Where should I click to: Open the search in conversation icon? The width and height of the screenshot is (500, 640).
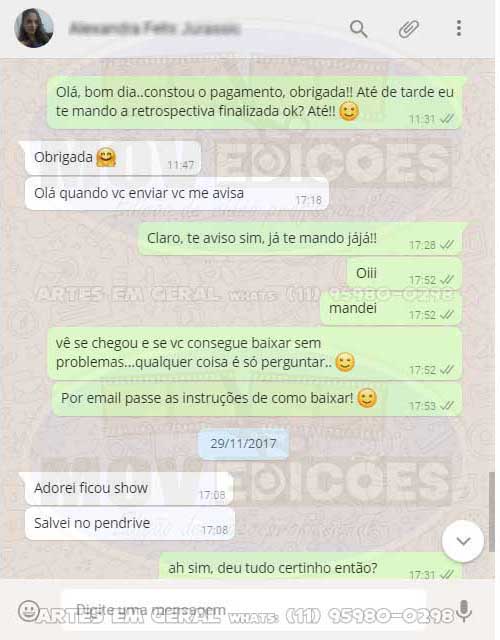point(358,29)
